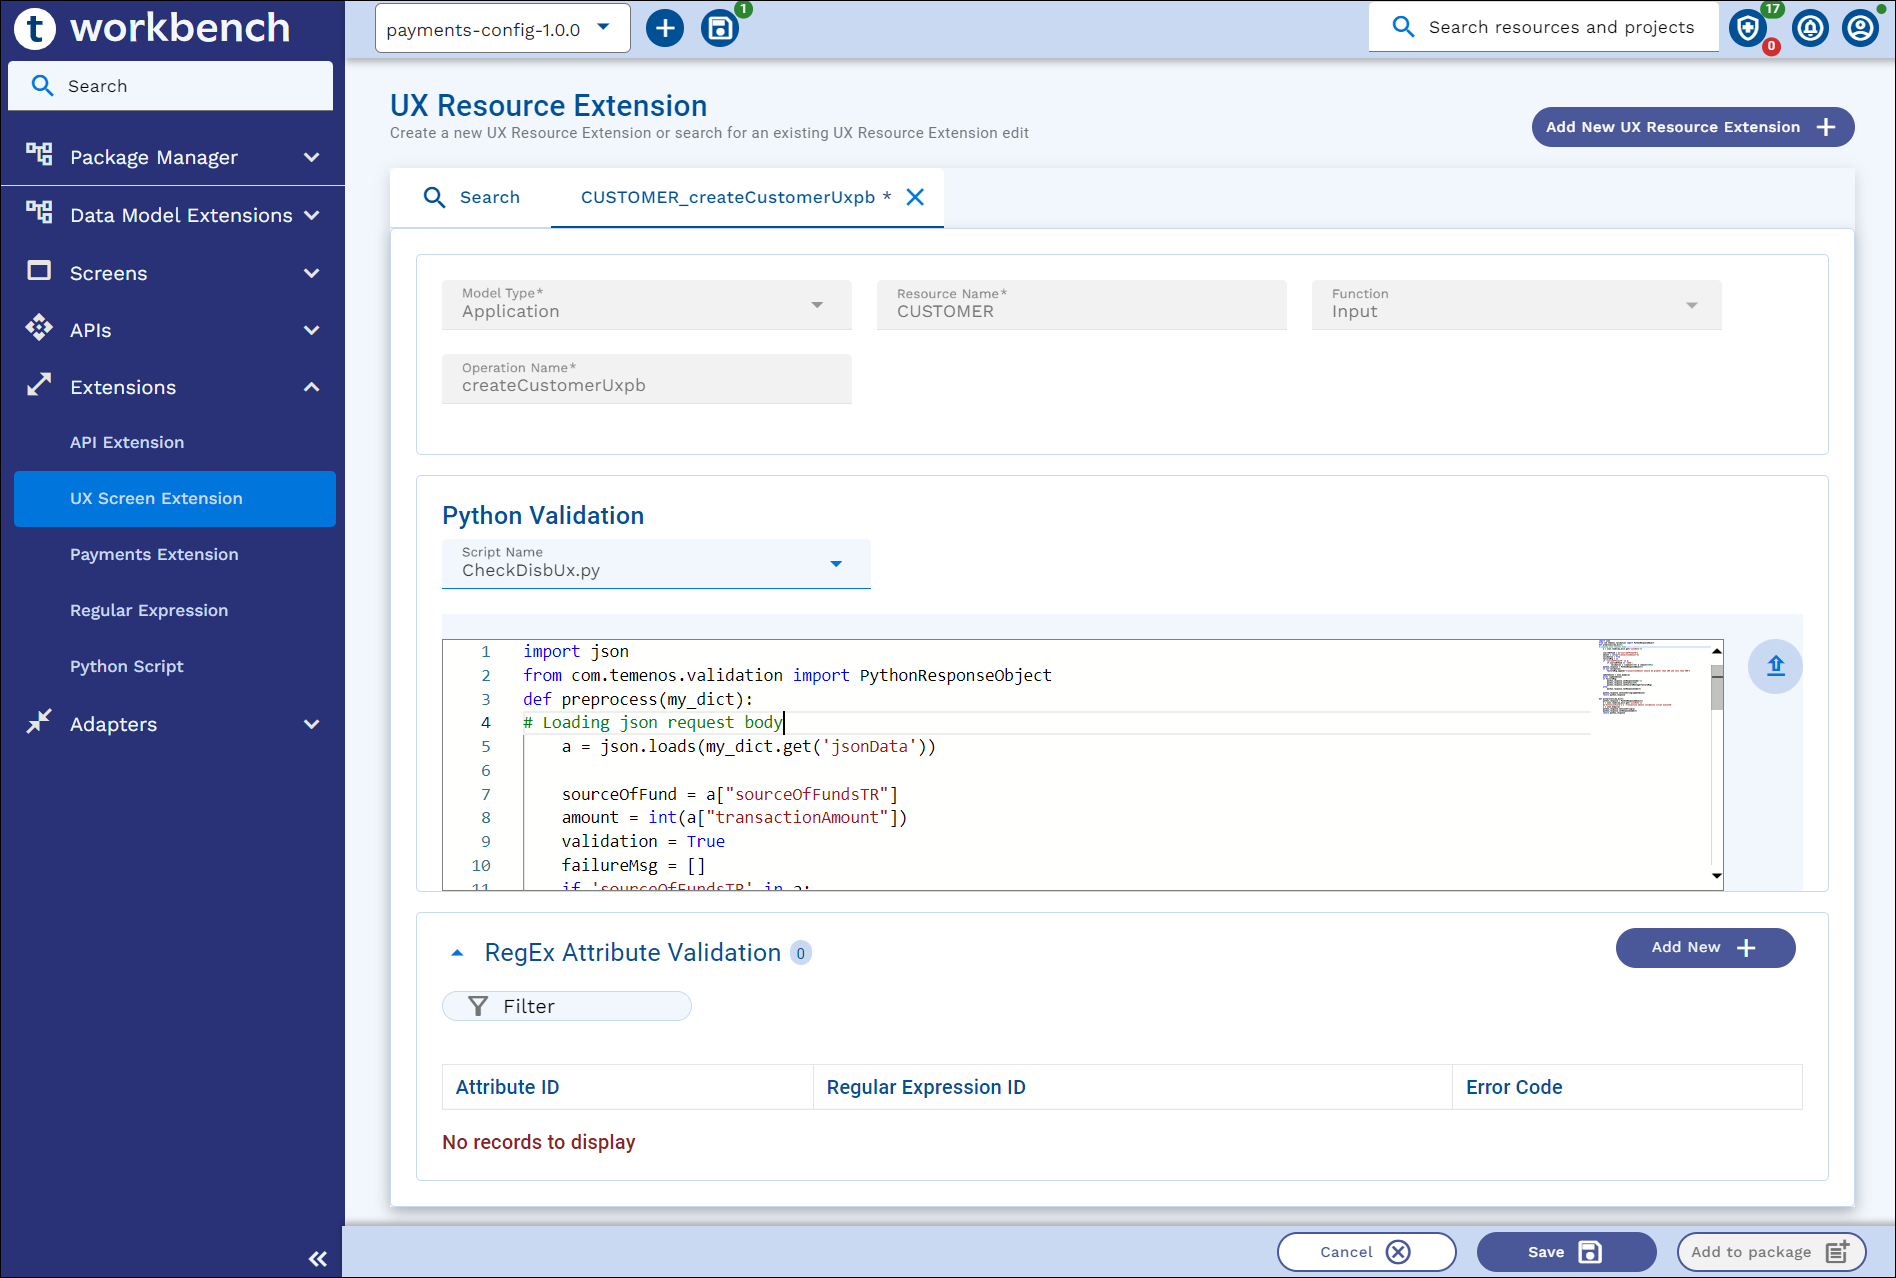Open the user profile icon
Image resolution: width=1896 pixels, height=1278 pixels.
pos(1860,28)
